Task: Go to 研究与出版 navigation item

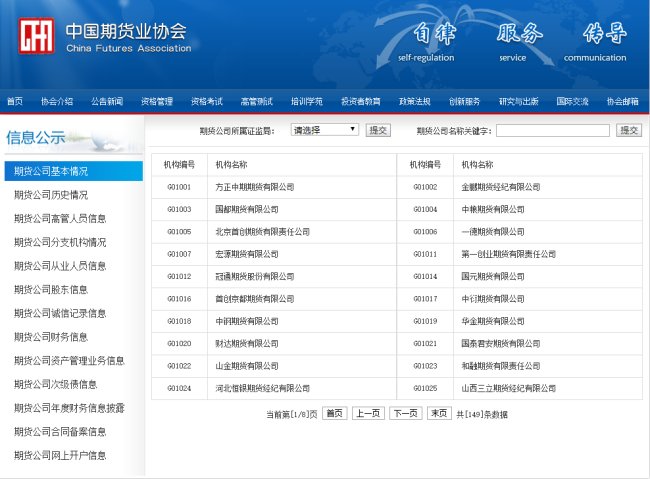Action: [519, 101]
